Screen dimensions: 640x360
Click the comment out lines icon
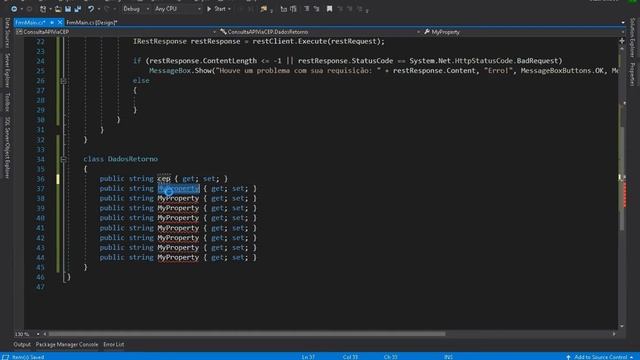tap(307, 9)
